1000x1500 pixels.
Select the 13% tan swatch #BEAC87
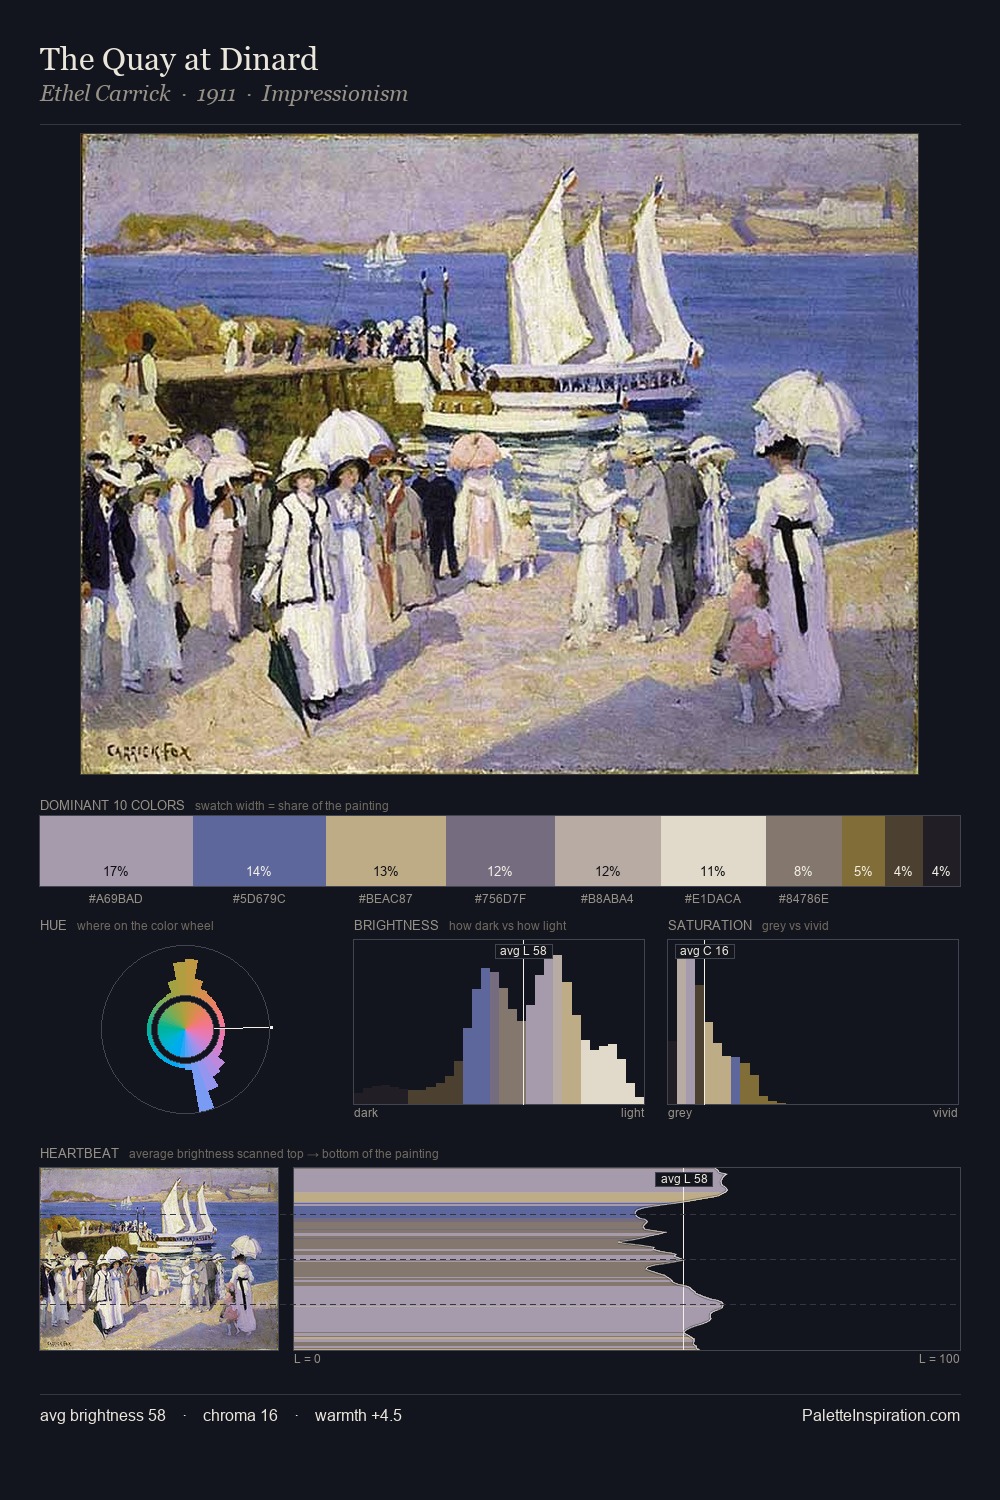386,851
